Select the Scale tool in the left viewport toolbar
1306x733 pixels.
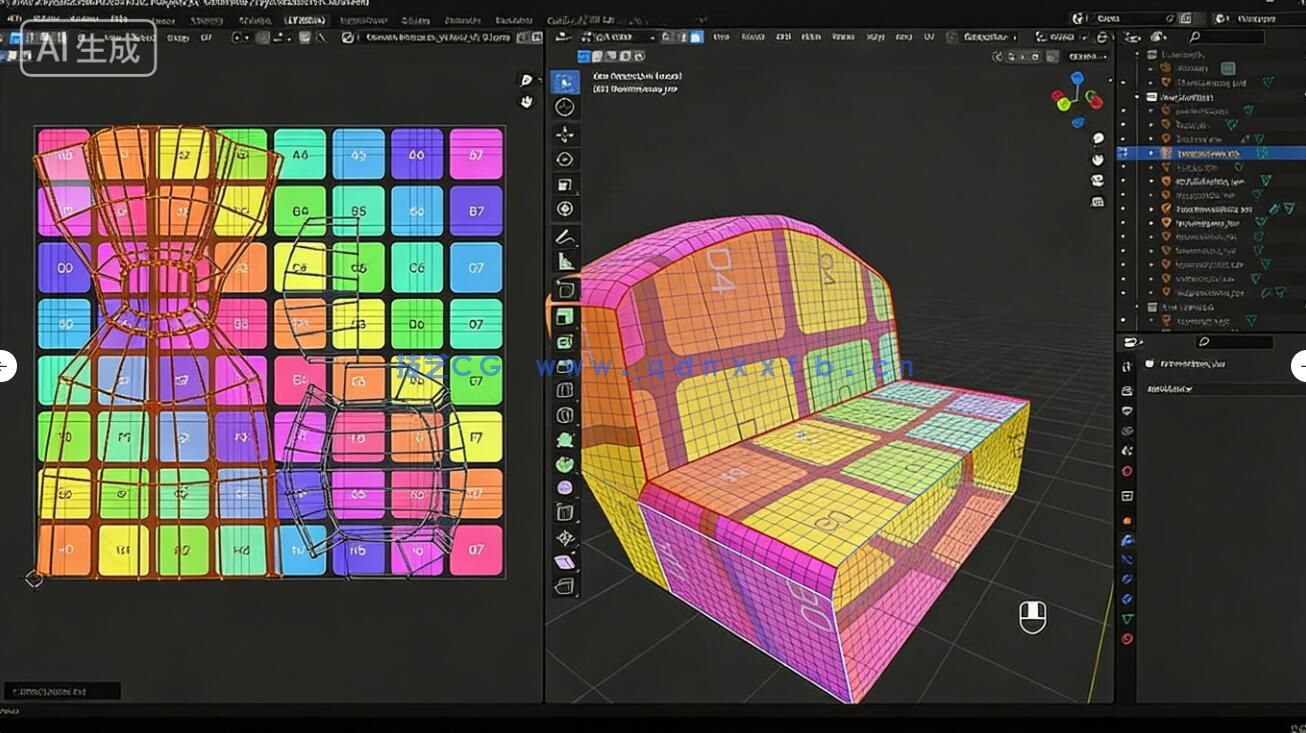(565, 186)
